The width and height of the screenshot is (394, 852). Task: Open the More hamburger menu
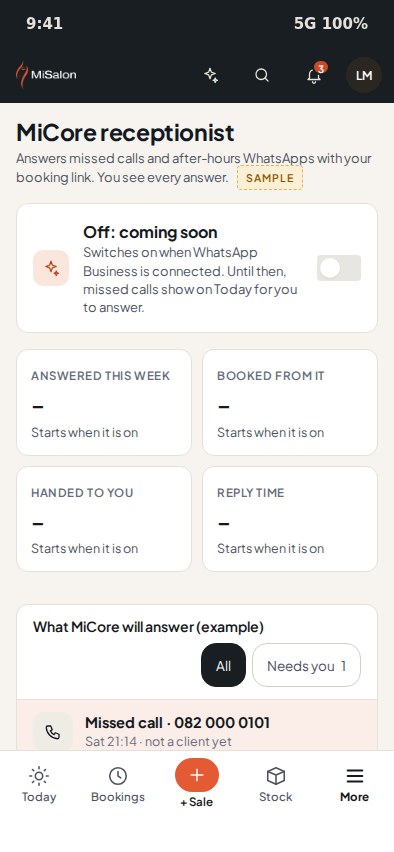tap(354, 785)
